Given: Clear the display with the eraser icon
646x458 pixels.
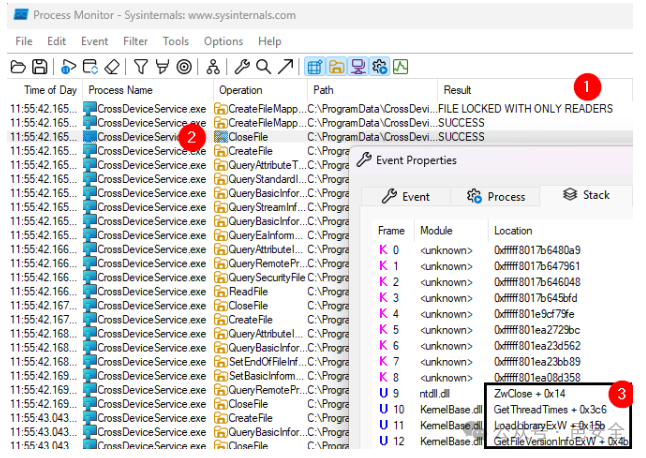Looking at the screenshot, I should pyautogui.click(x=112, y=67).
